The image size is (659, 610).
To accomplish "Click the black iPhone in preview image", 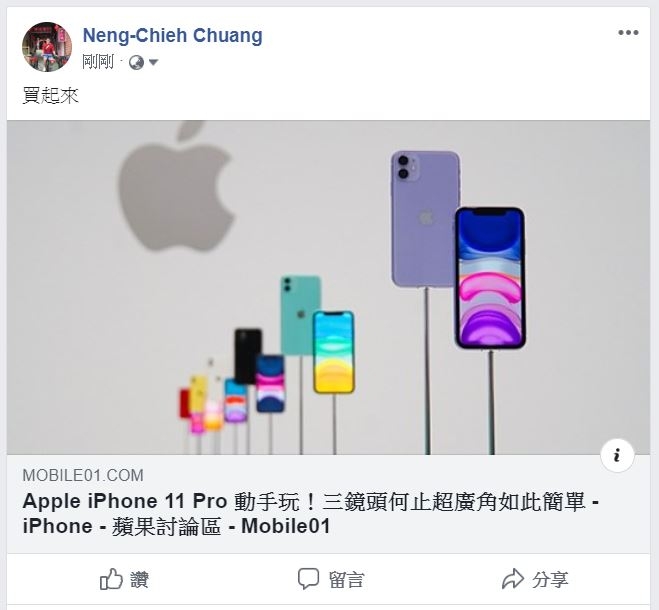I will tap(248, 356).
